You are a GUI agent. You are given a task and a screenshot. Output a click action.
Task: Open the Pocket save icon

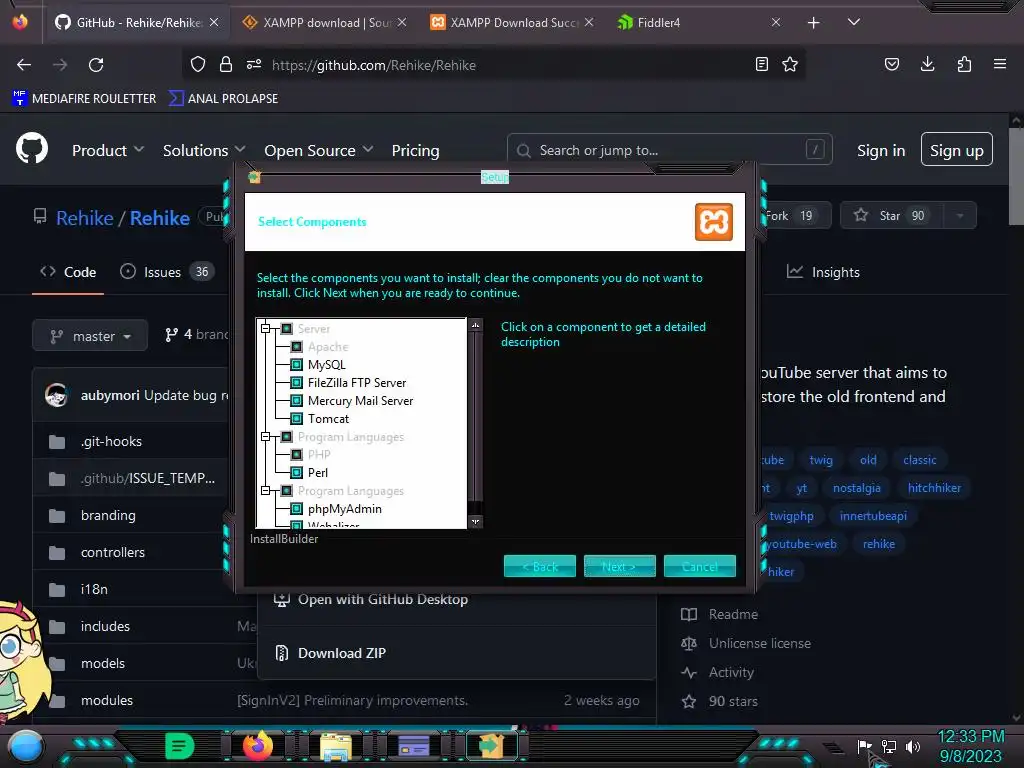891,64
